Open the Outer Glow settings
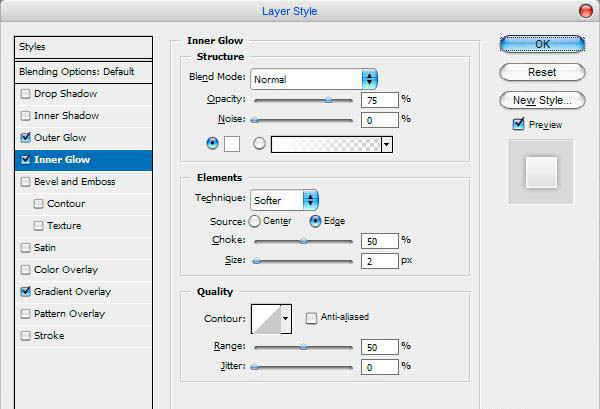 tap(60, 138)
